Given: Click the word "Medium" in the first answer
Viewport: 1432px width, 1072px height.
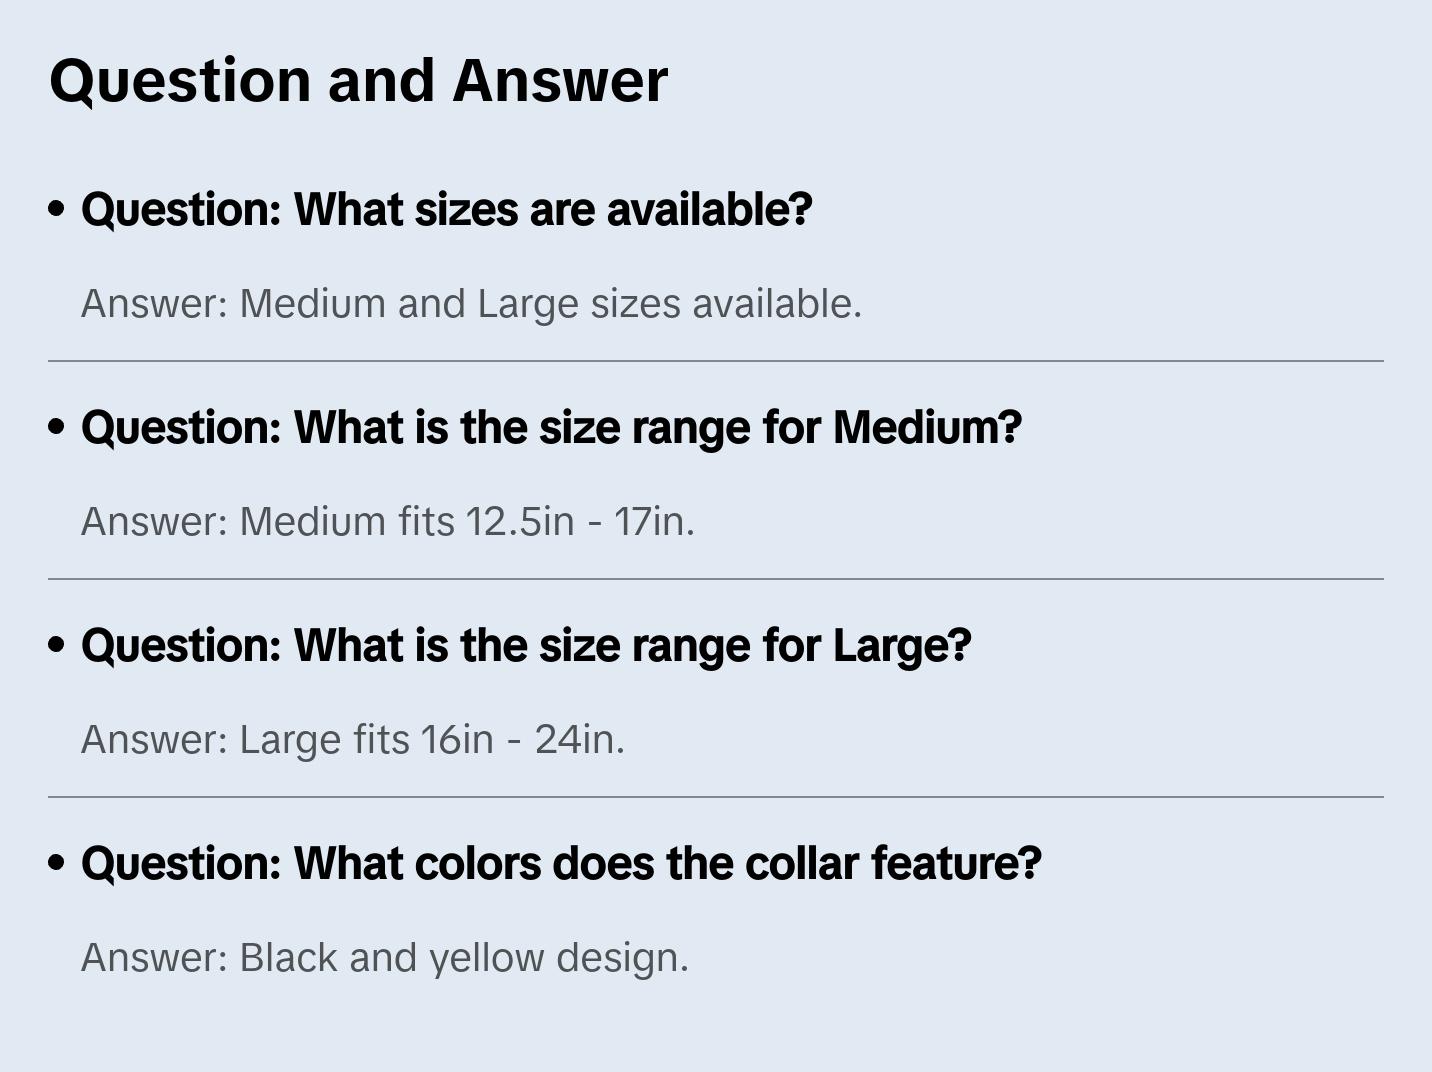Looking at the screenshot, I should pos(312,304).
